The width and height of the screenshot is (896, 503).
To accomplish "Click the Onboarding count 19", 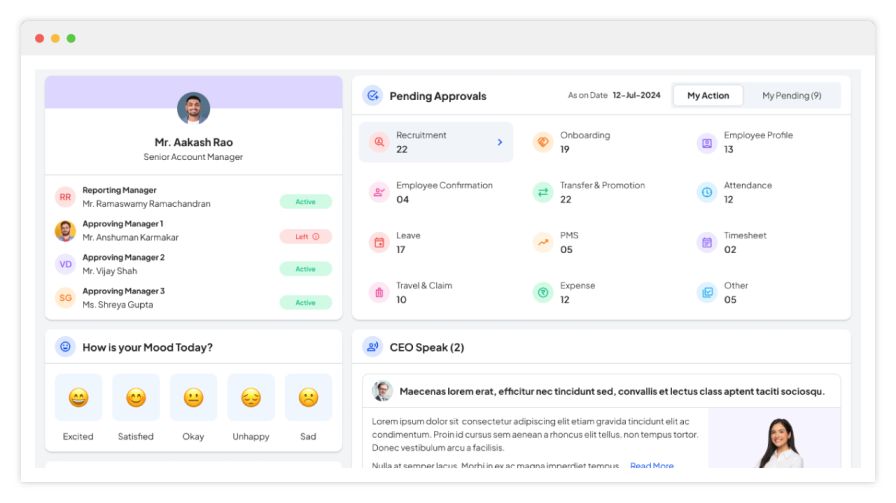I will (565, 149).
